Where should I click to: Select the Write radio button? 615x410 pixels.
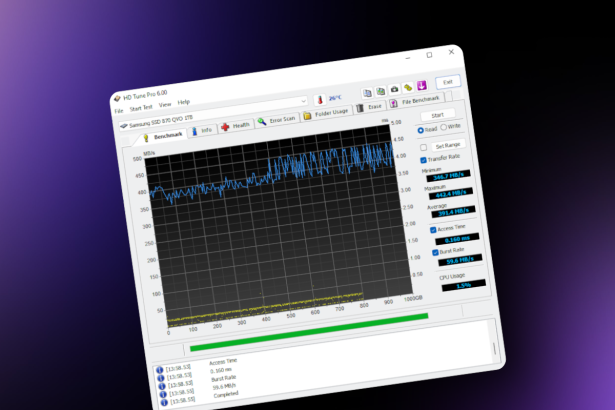click(444, 127)
